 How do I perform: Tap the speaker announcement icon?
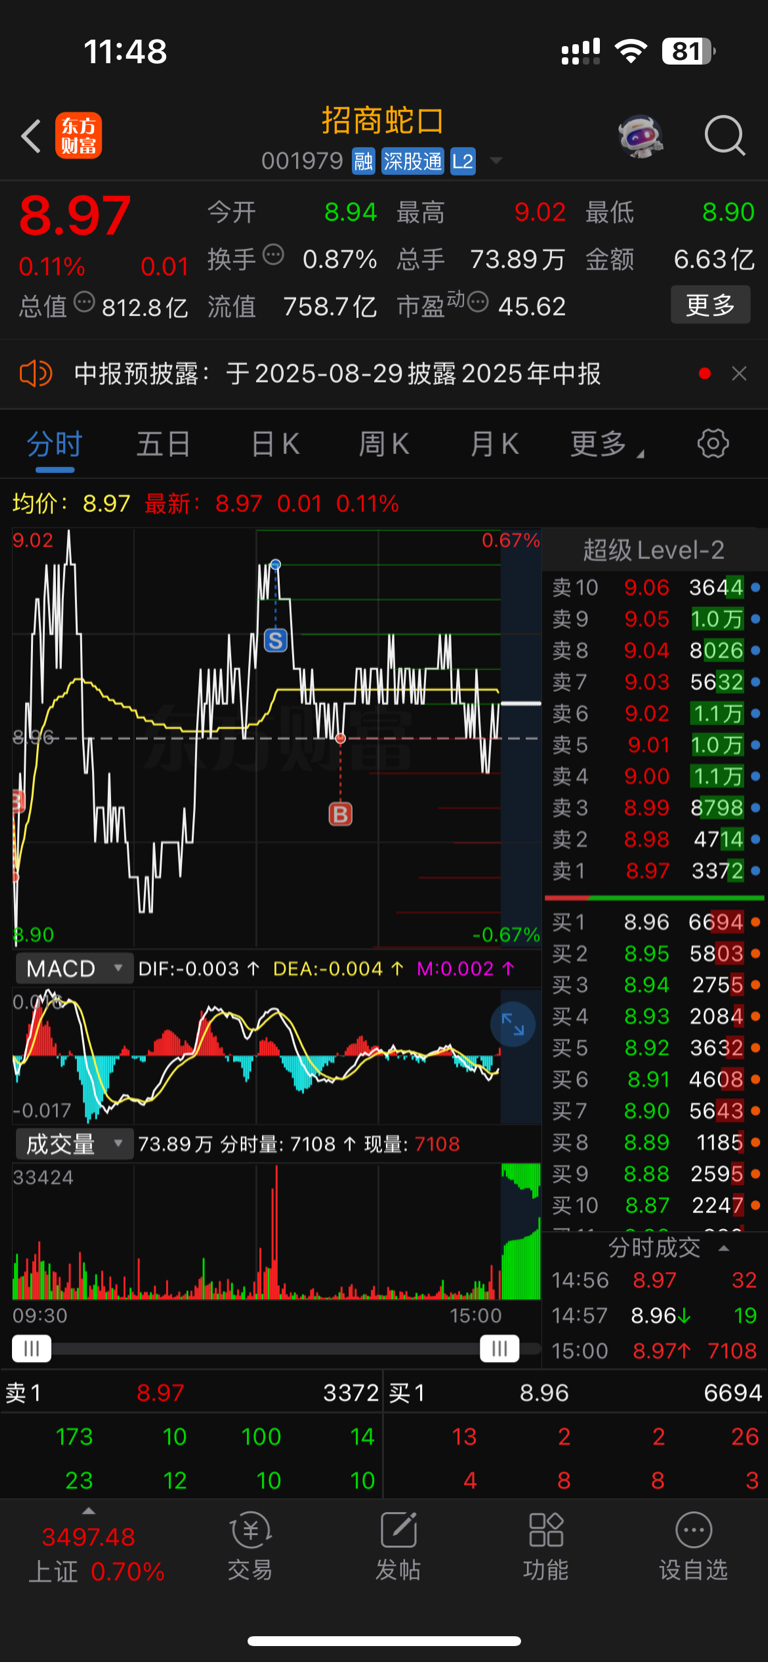35,374
